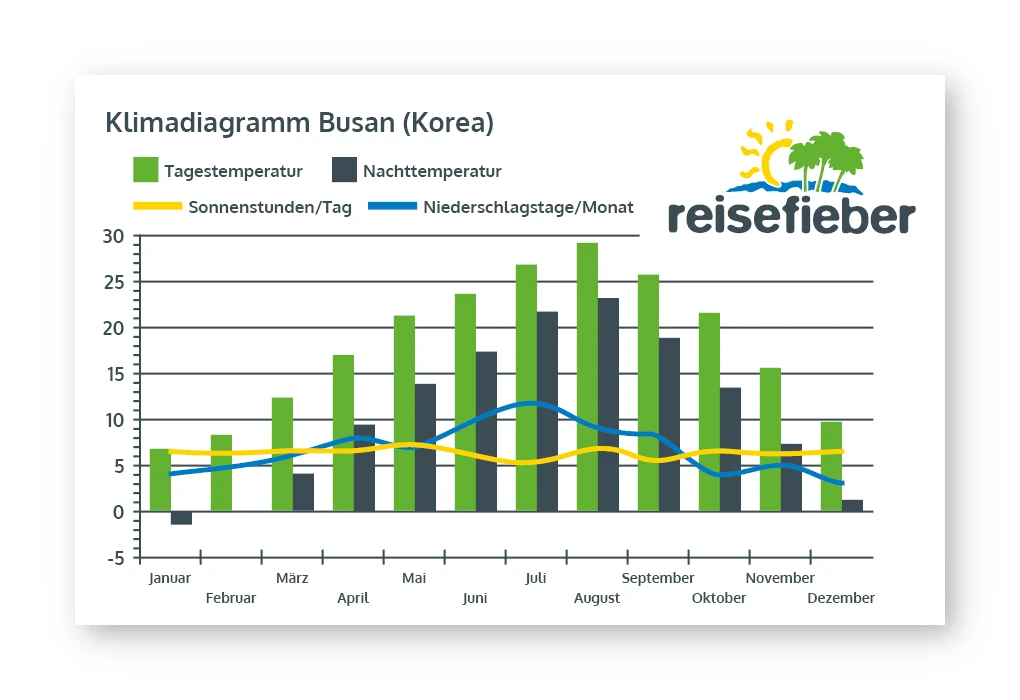Click the short dark Dezember night bar
The height and width of the screenshot is (700, 1020).
point(852,506)
